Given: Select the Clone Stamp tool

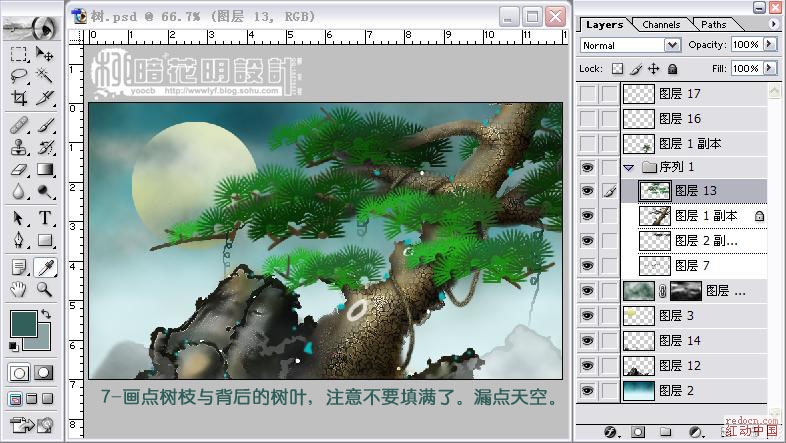Looking at the screenshot, I should 19,147.
